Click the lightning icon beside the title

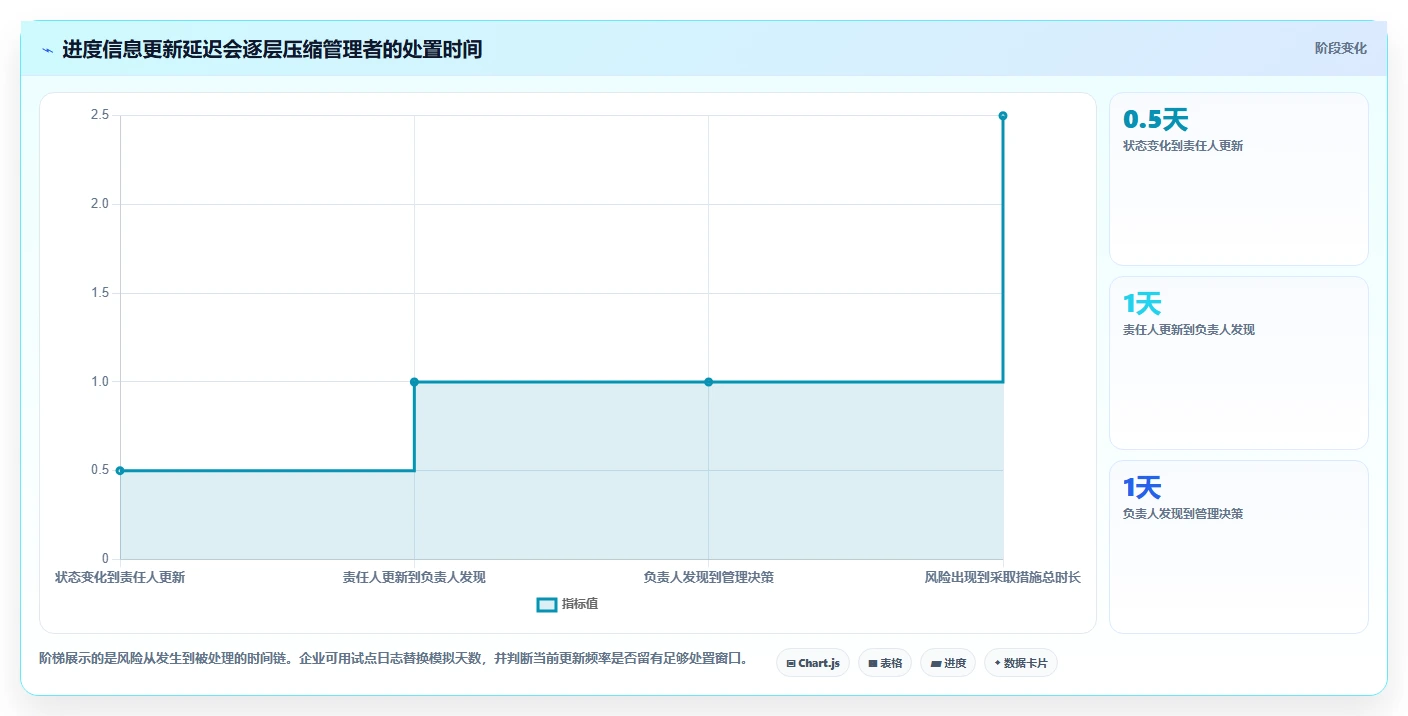(x=47, y=50)
